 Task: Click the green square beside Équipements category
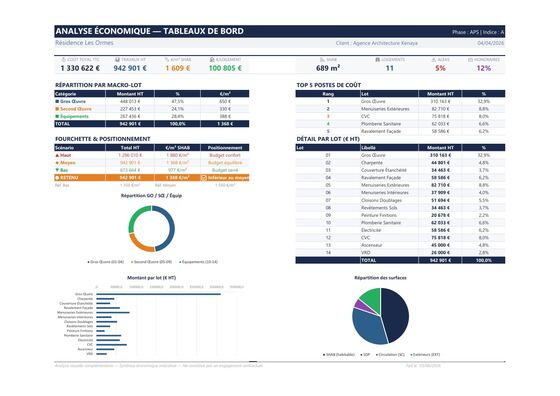[x=57, y=116]
